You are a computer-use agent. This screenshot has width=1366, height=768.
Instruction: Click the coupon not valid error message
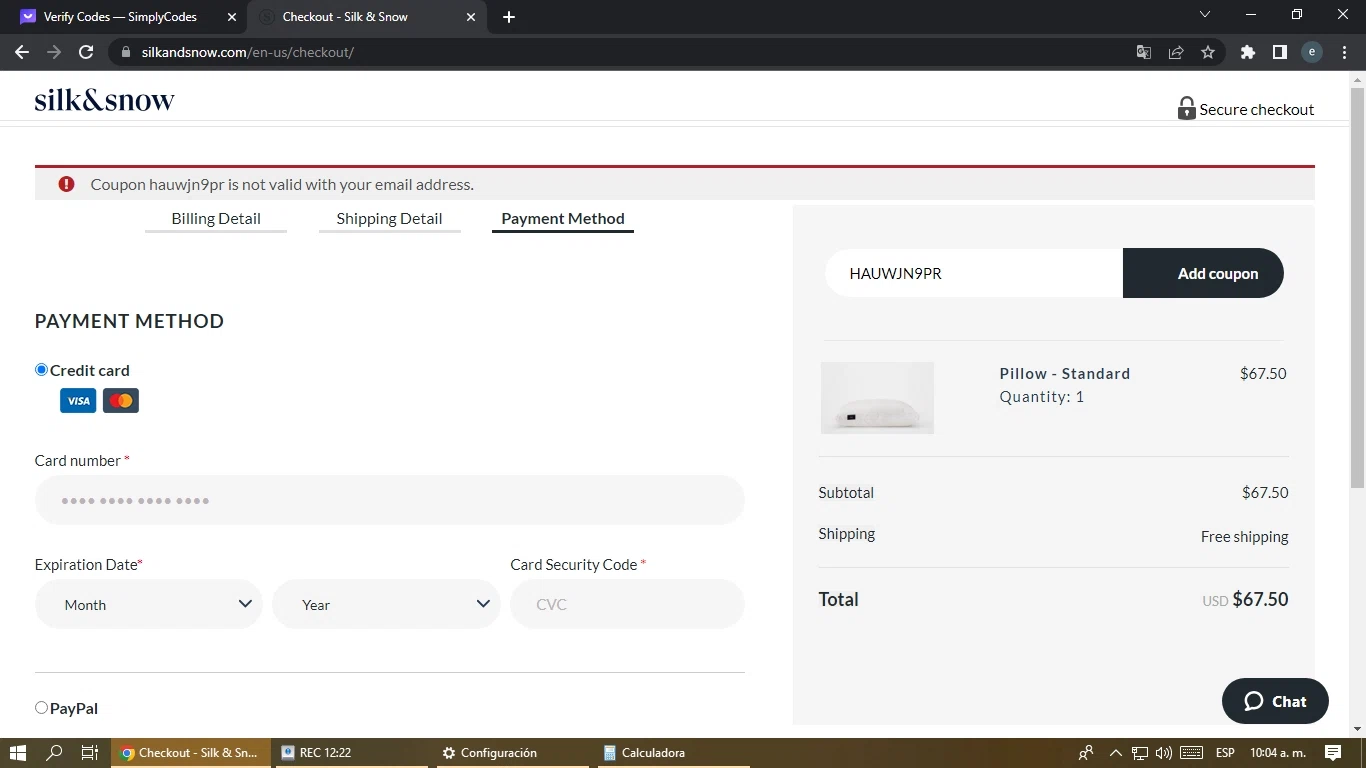282,184
